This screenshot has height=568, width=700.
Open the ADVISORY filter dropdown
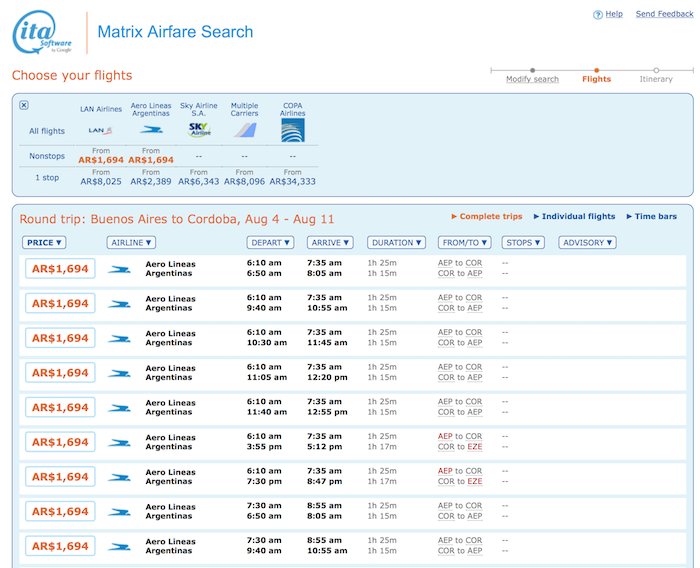(588, 242)
